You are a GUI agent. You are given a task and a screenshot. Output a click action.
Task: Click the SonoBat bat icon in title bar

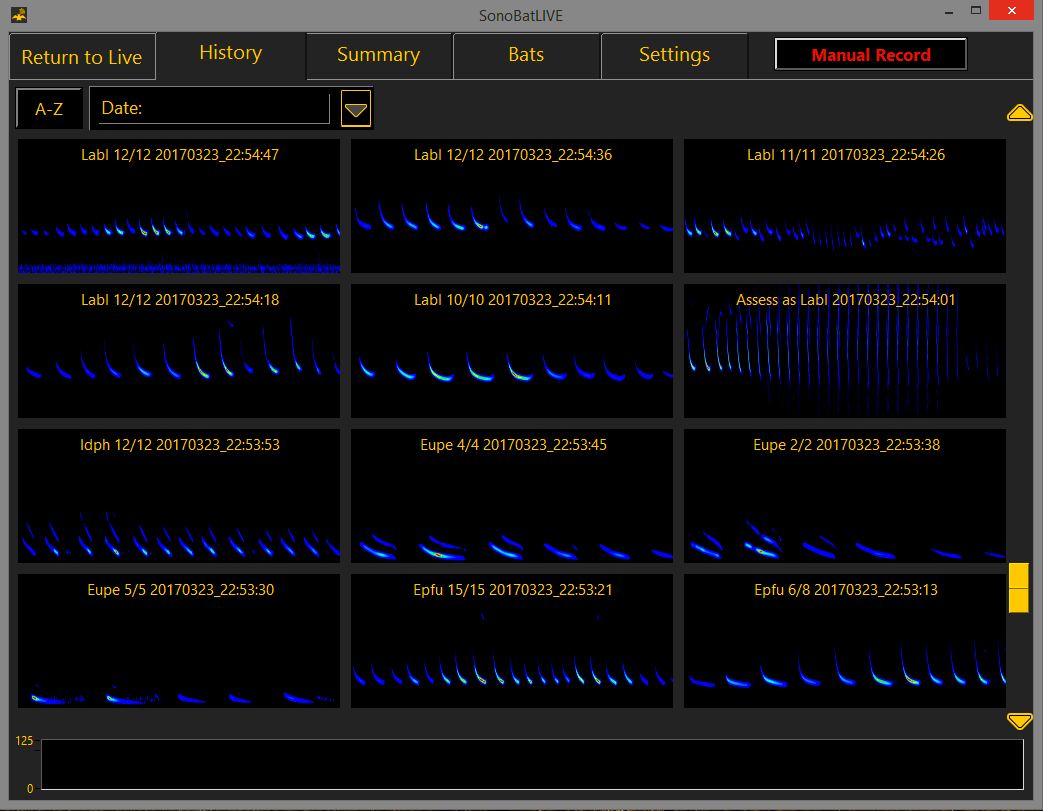click(x=18, y=15)
